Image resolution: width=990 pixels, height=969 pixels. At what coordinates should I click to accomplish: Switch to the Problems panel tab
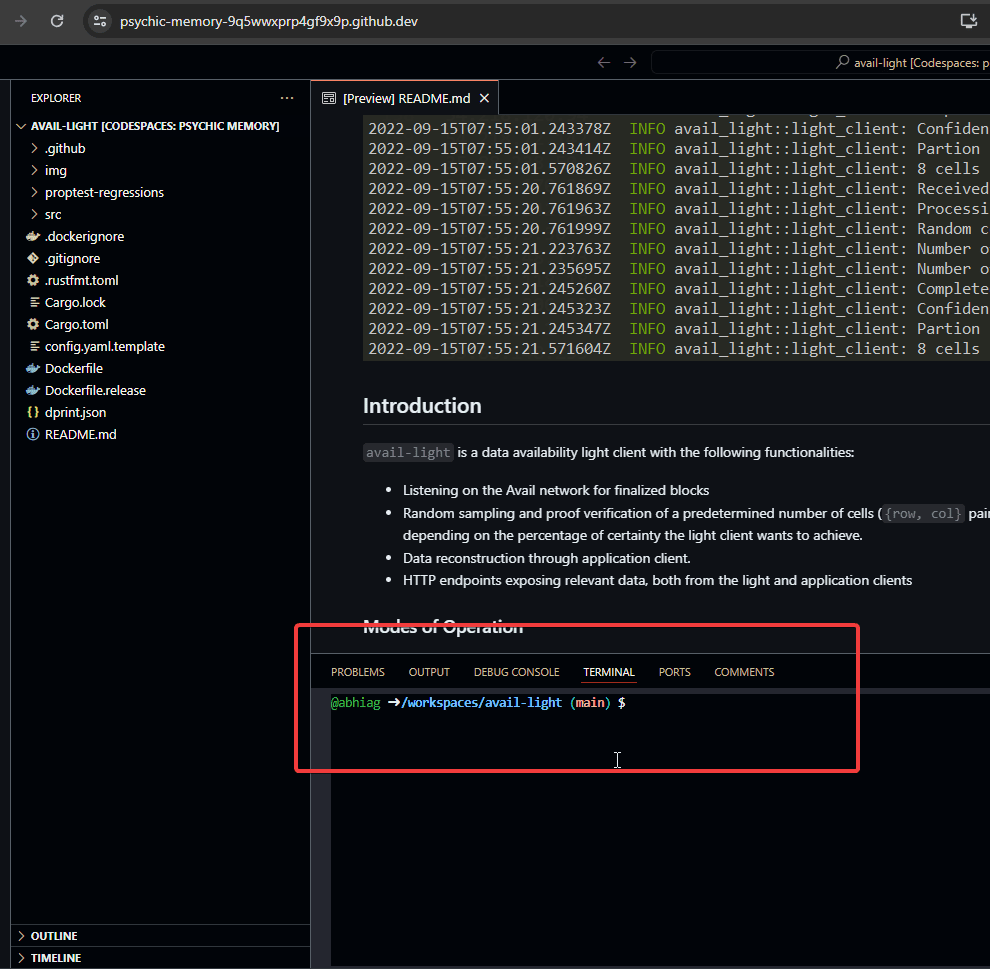click(x=357, y=672)
